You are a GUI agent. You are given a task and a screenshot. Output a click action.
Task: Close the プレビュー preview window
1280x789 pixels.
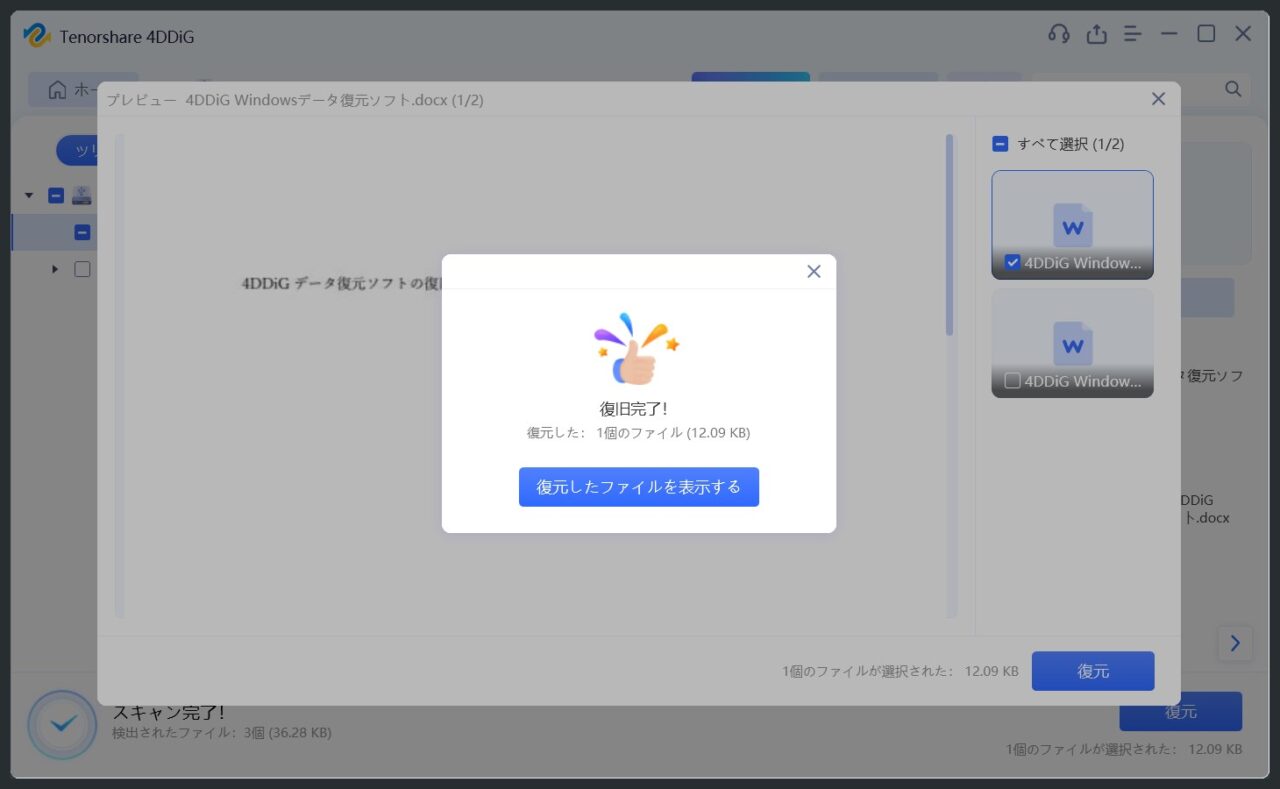(x=1158, y=99)
